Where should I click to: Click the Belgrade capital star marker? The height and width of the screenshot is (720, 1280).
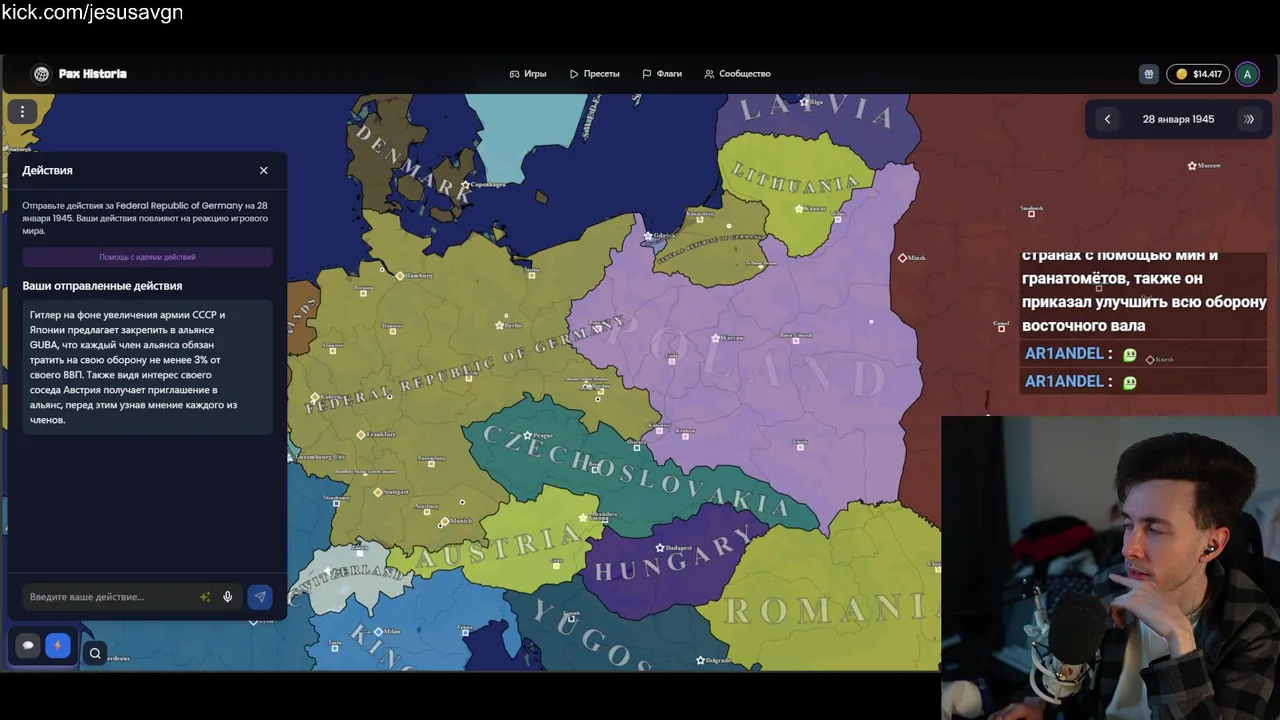[699, 661]
